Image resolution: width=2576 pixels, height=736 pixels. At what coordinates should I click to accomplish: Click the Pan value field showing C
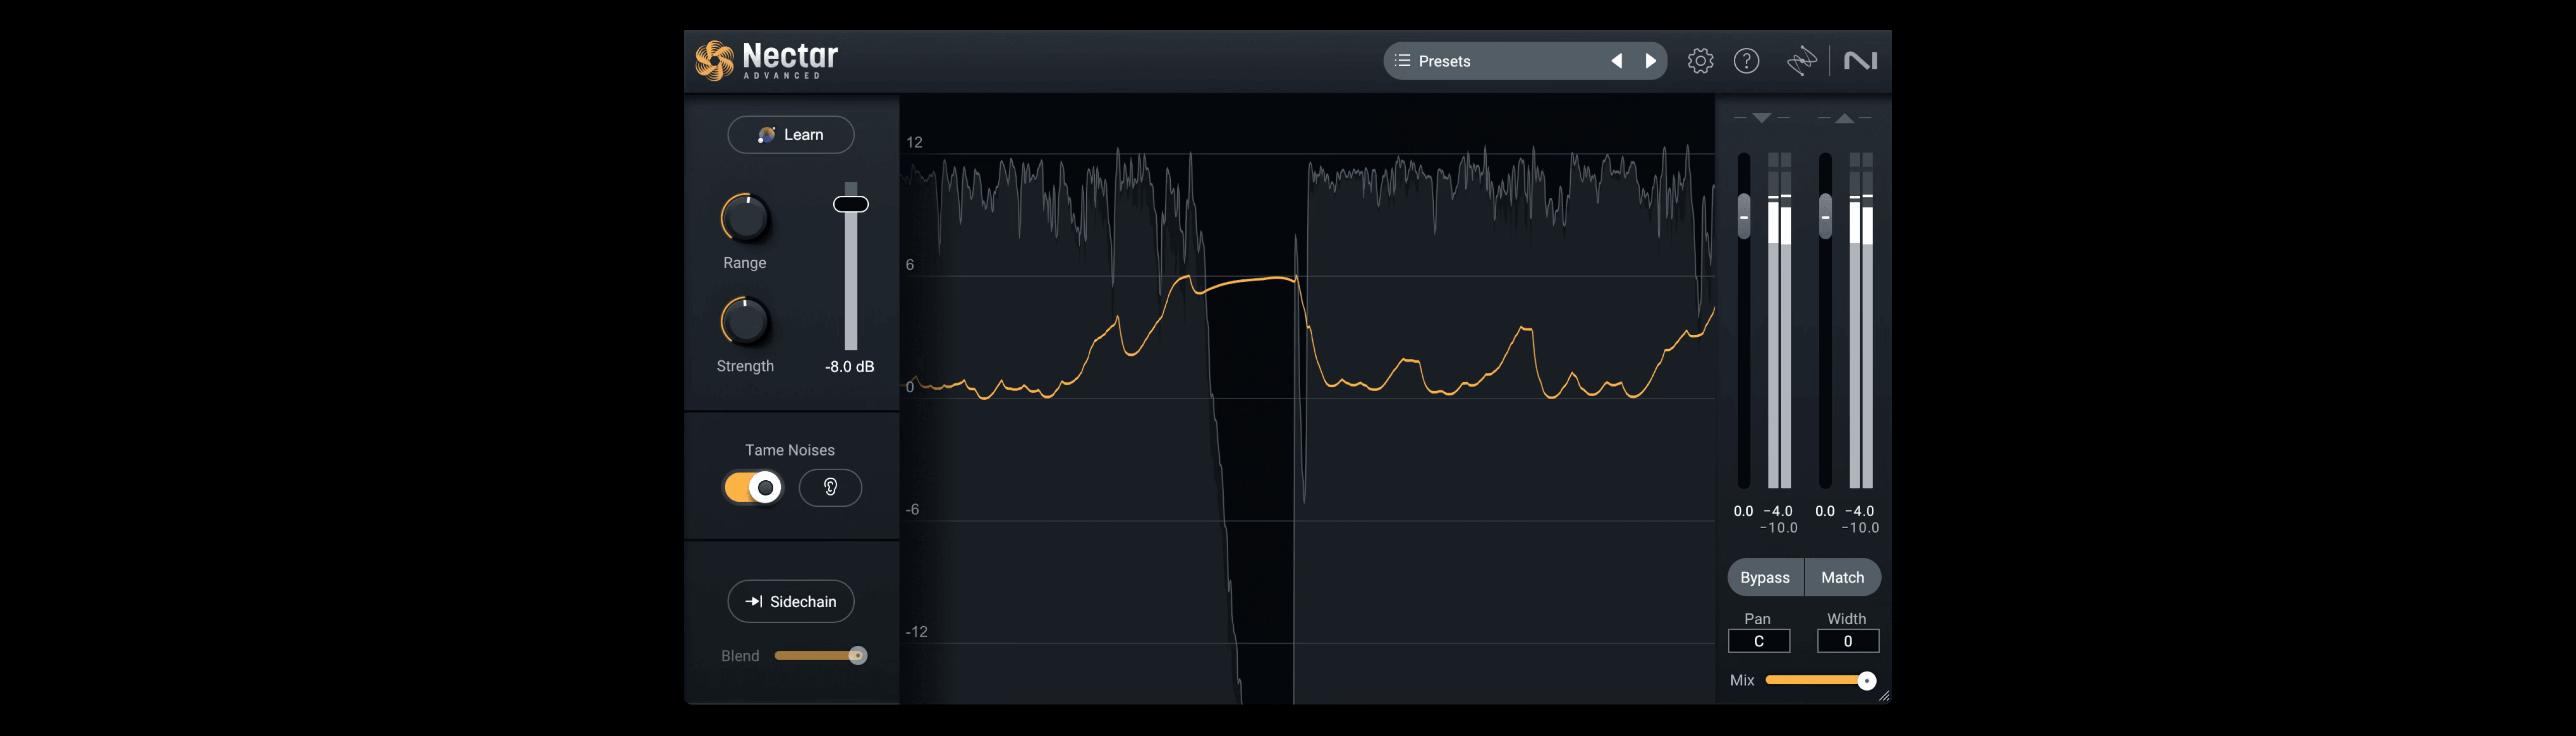coord(1759,641)
